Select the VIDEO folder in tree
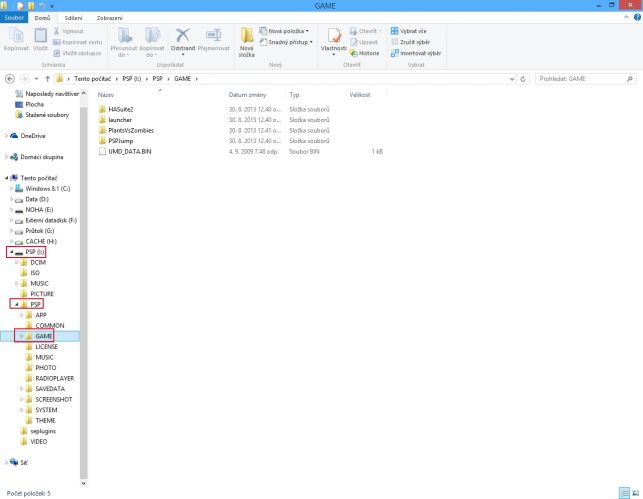 click(39, 442)
